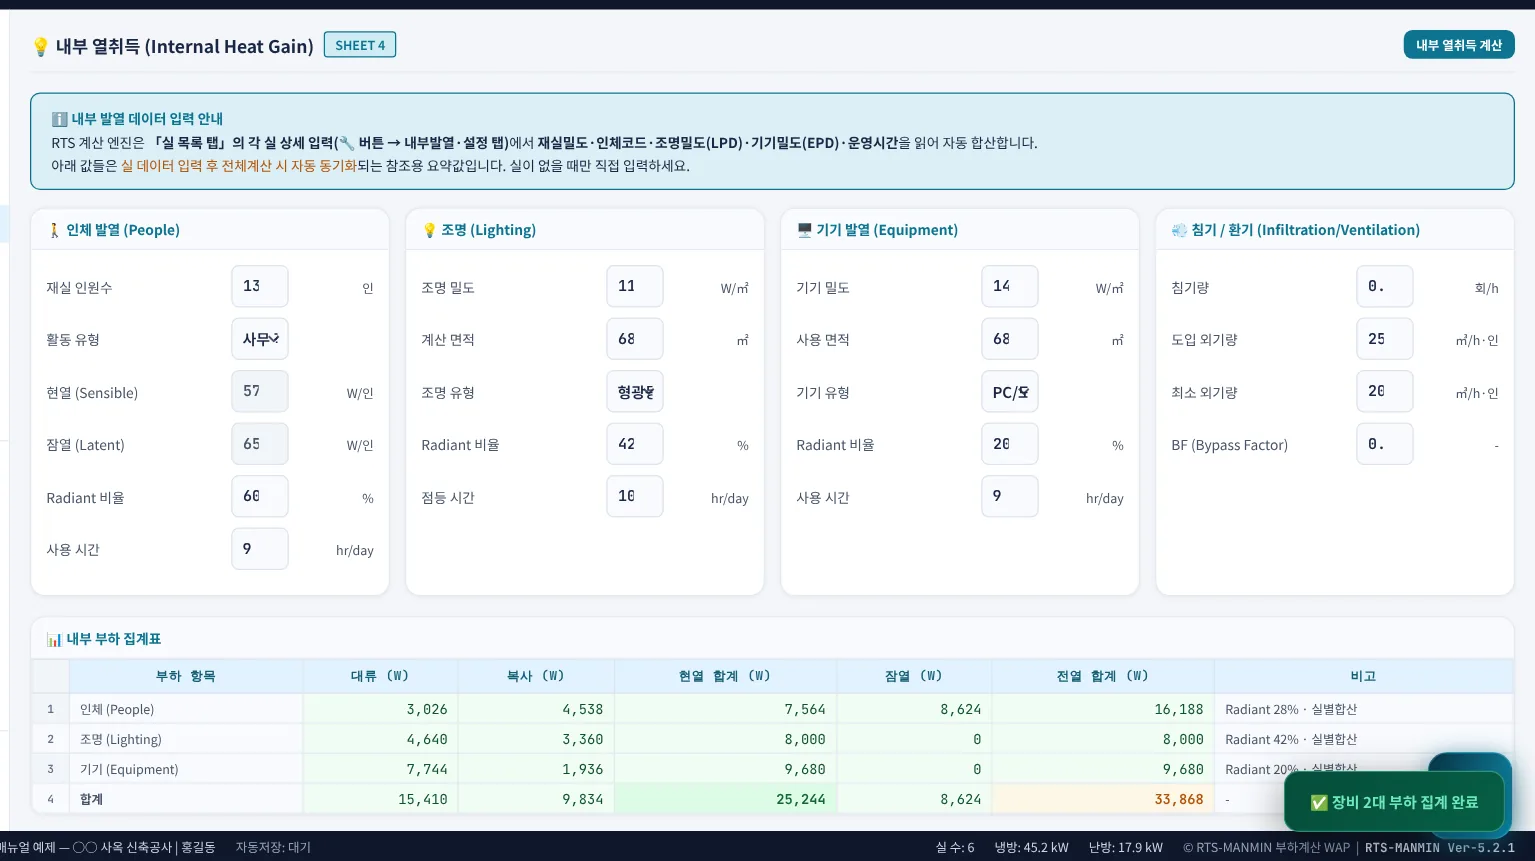Screen dimensions: 1535x861
Task: Click the chart icon beside 내부 부하 집계표
Action: point(54,639)
